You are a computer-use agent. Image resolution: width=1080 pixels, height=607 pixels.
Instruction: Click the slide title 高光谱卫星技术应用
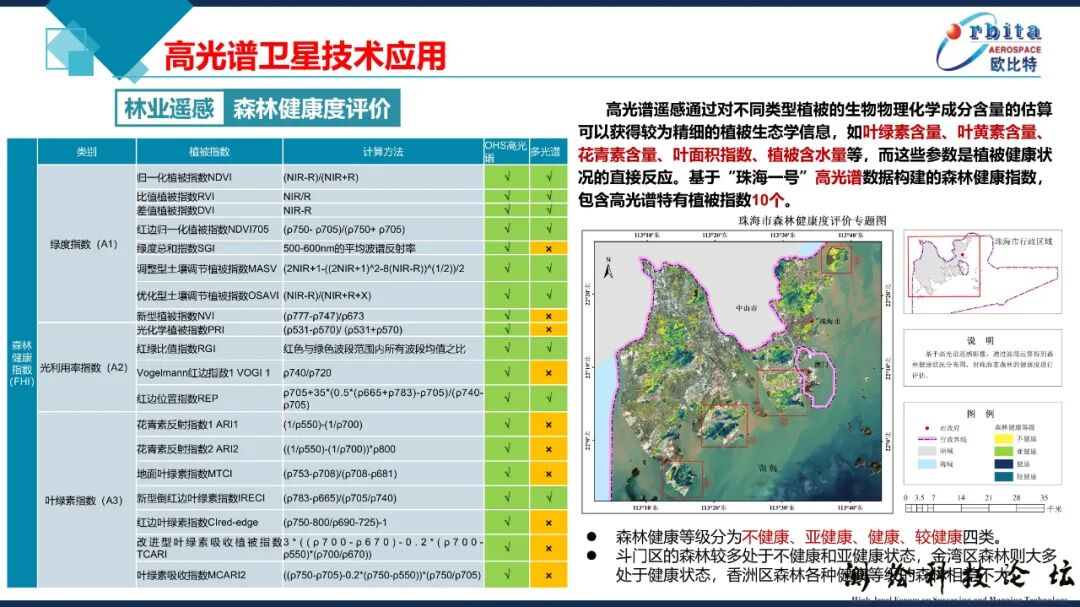305,56
